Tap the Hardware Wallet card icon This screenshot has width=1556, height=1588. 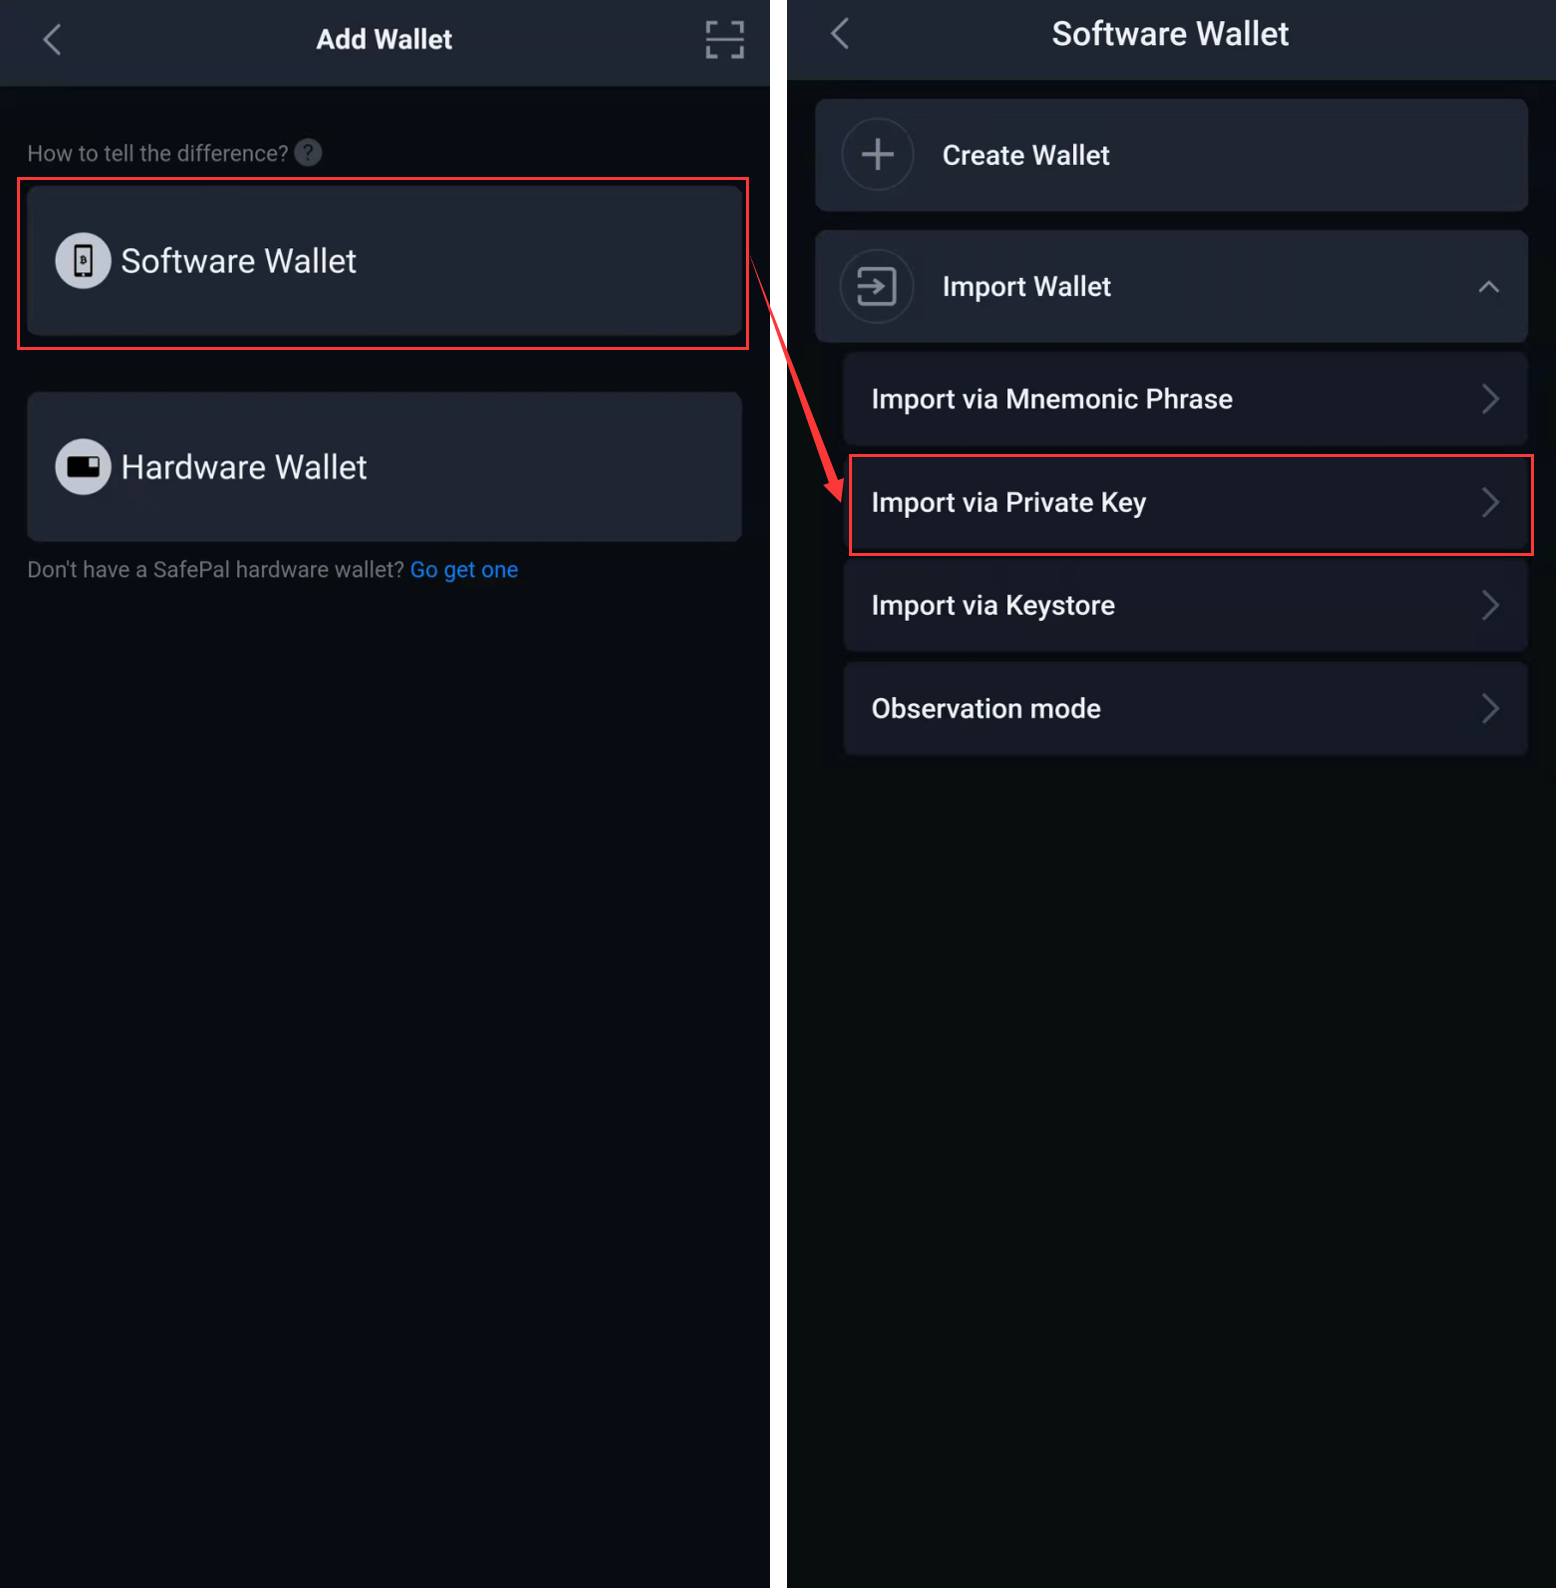point(83,467)
